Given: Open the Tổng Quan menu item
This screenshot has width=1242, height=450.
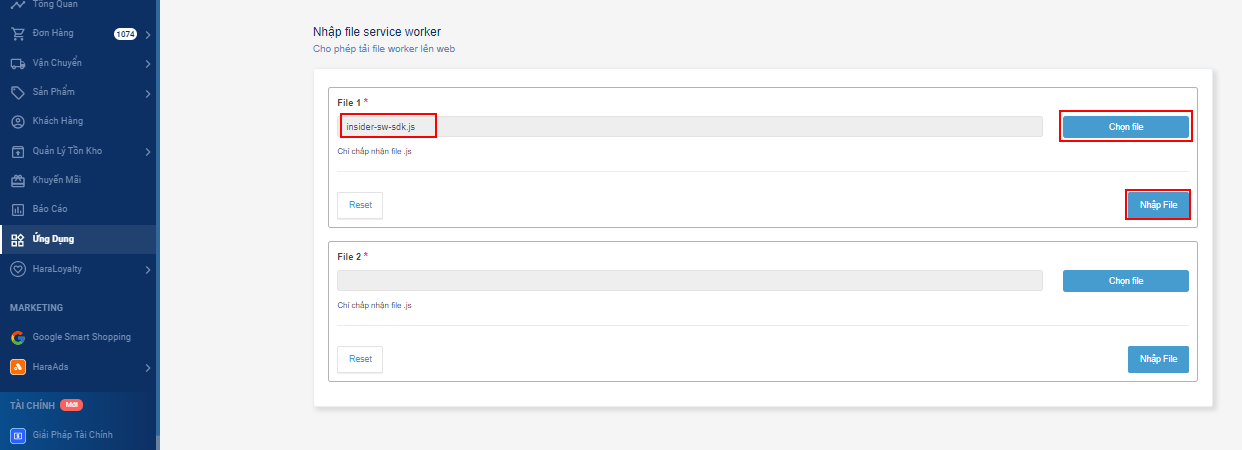Looking at the screenshot, I should pos(55,5).
